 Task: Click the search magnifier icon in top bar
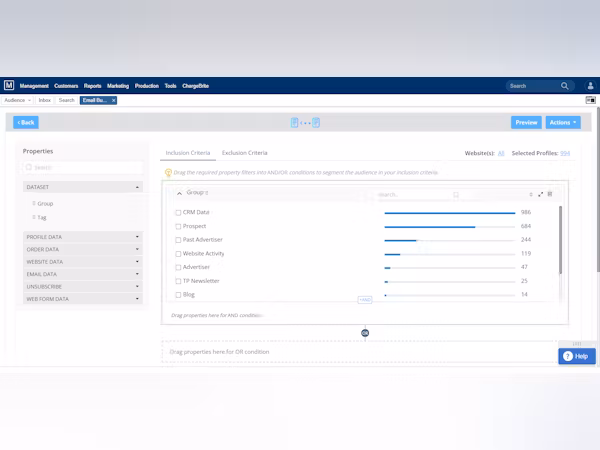(565, 86)
